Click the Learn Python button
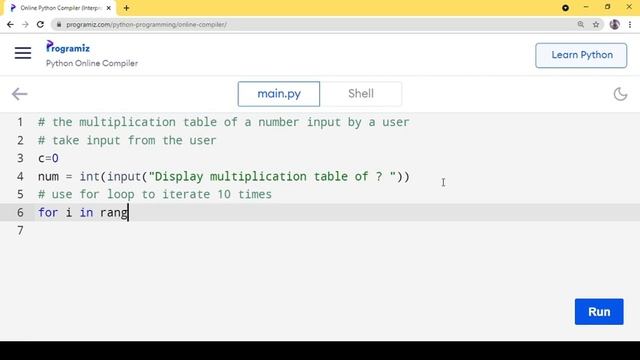 581,55
